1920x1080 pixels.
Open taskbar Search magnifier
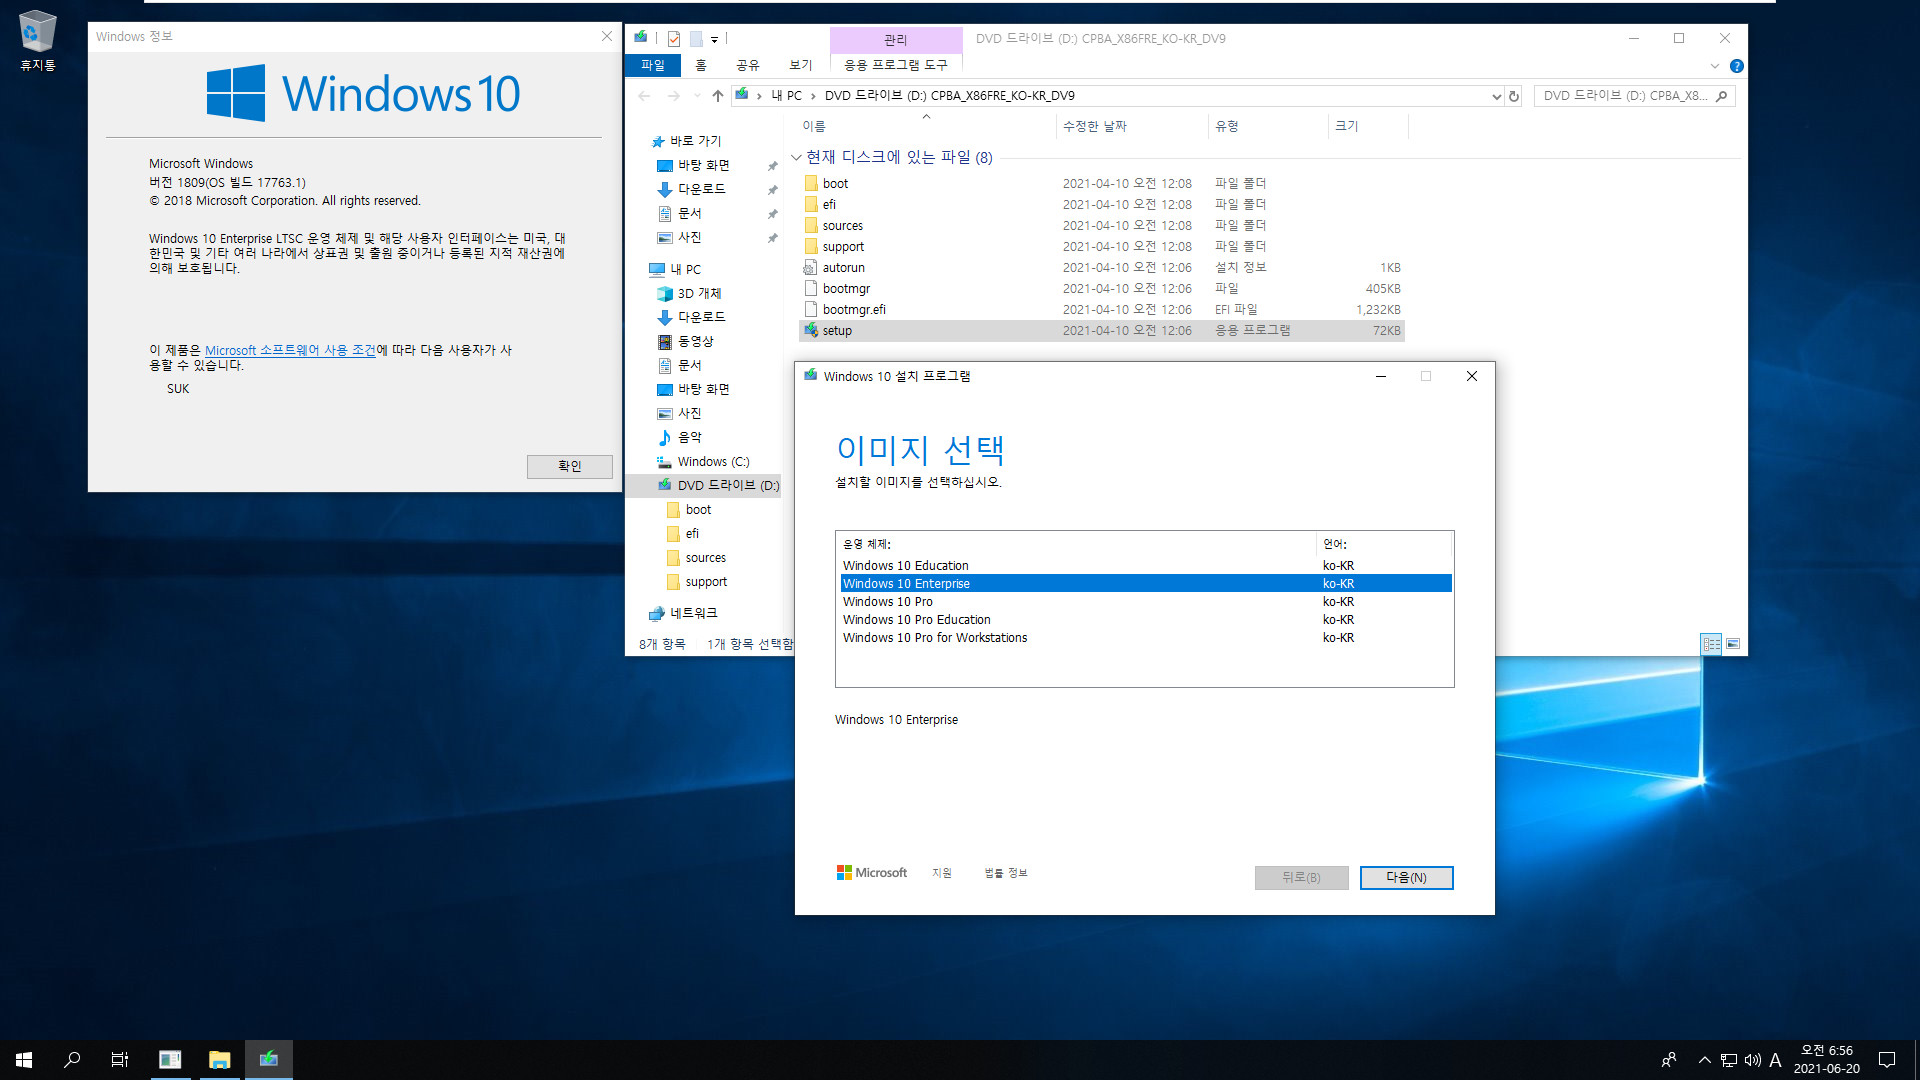[x=72, y=1060]
